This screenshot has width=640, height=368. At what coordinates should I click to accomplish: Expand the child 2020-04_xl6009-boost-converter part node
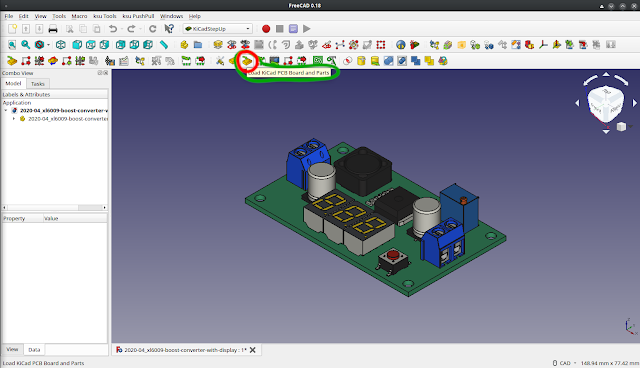(x=14, y=119)
